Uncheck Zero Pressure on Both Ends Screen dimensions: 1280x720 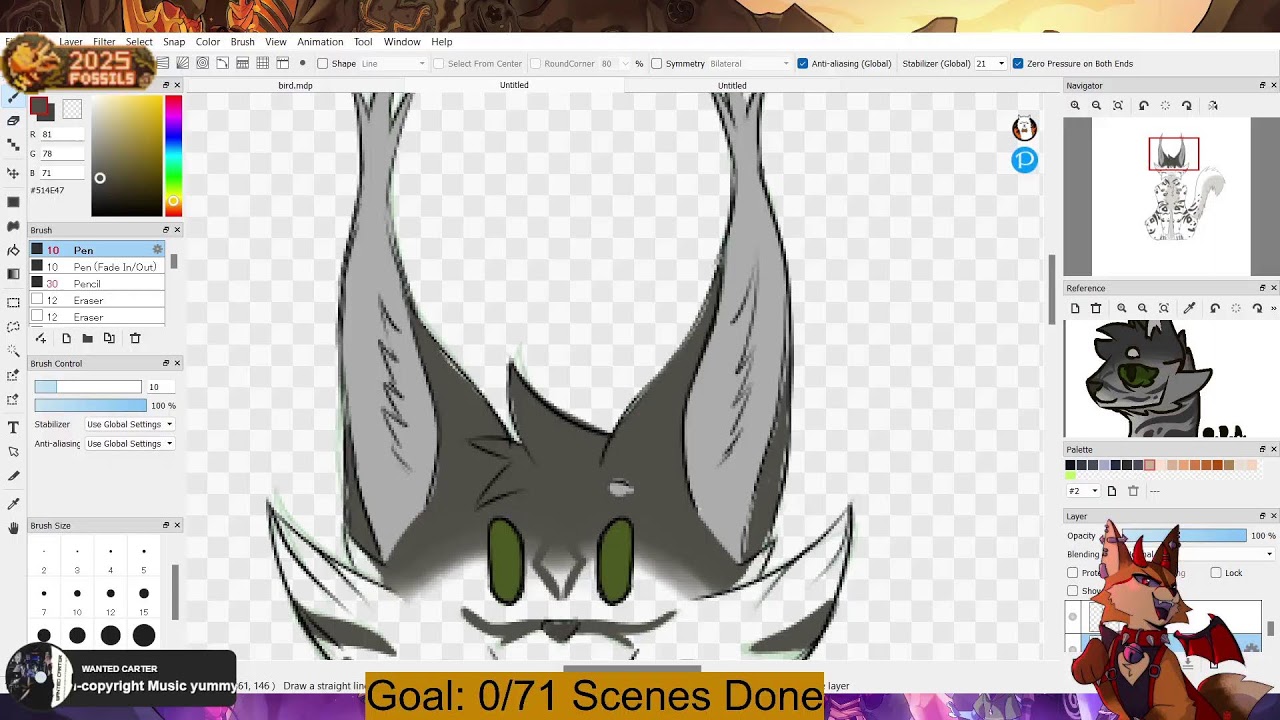coord(1018,64)
